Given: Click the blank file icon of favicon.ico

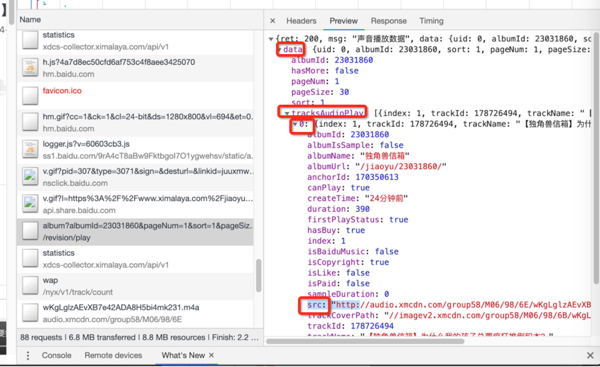Looking at the screenshot, I should 30,95.
